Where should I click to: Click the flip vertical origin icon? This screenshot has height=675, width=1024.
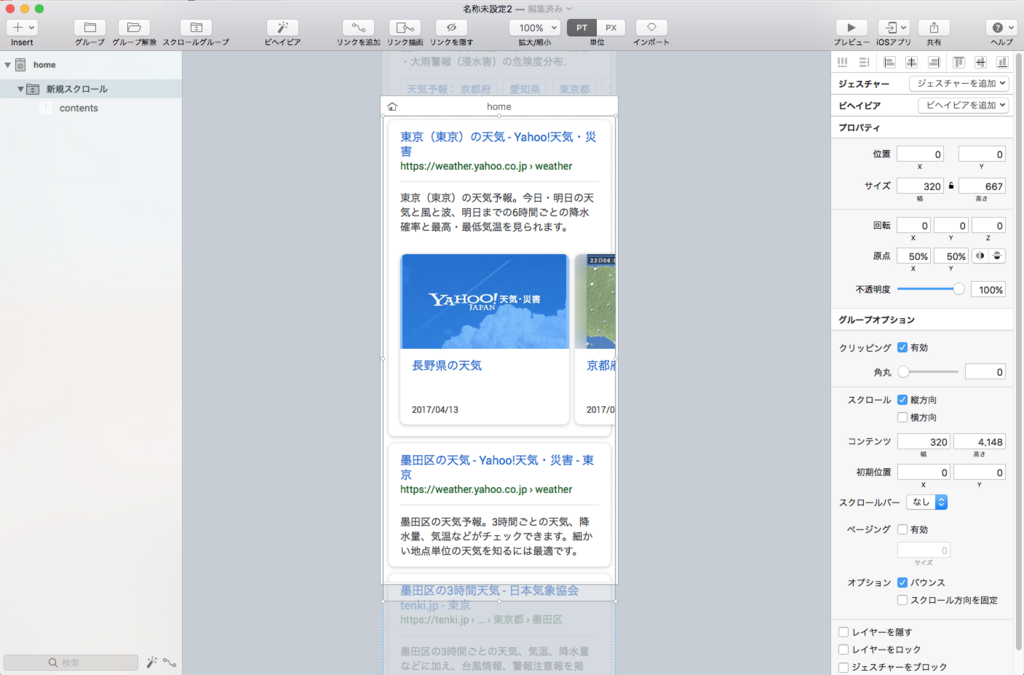tap(997, 256)
